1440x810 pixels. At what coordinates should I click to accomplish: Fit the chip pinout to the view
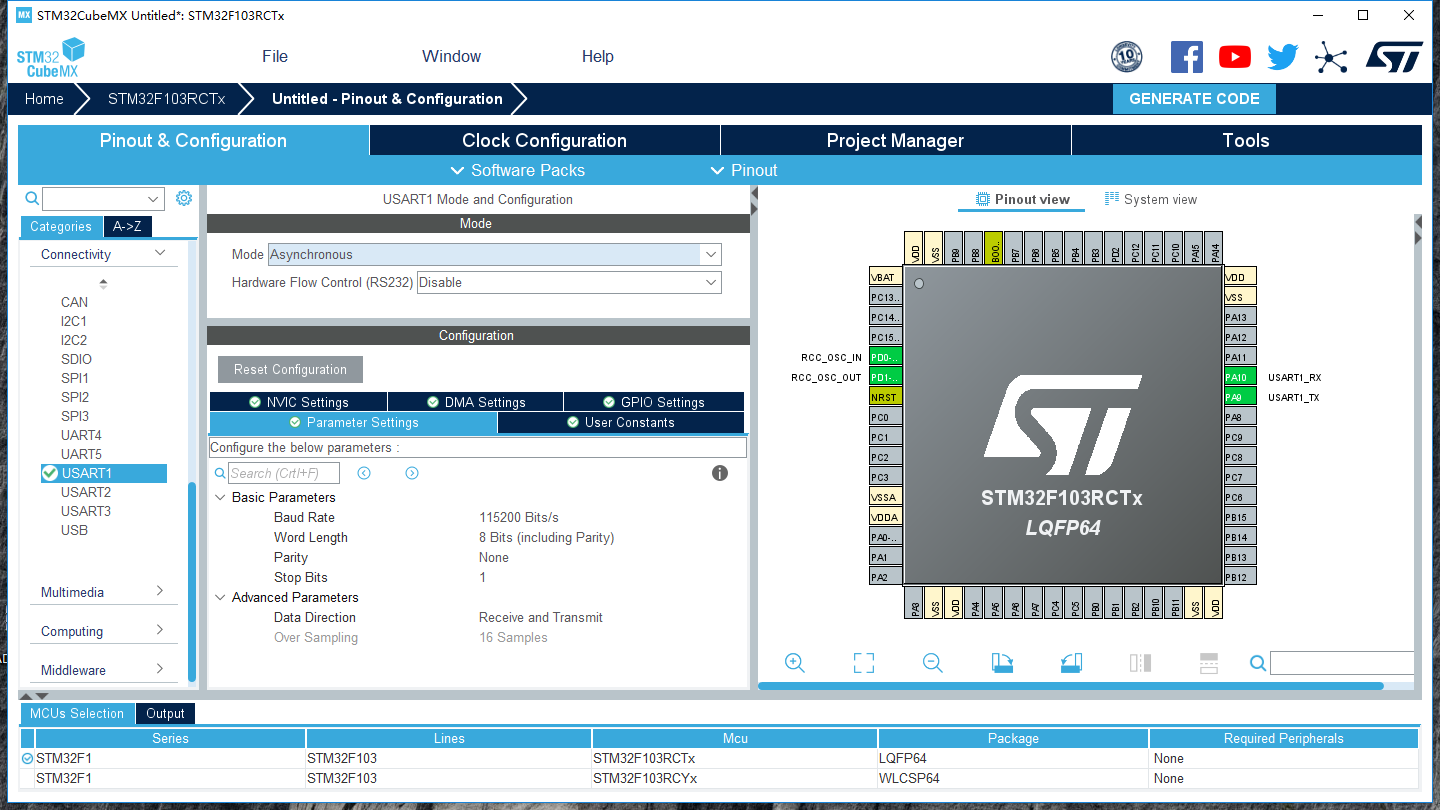click(864, 662)
